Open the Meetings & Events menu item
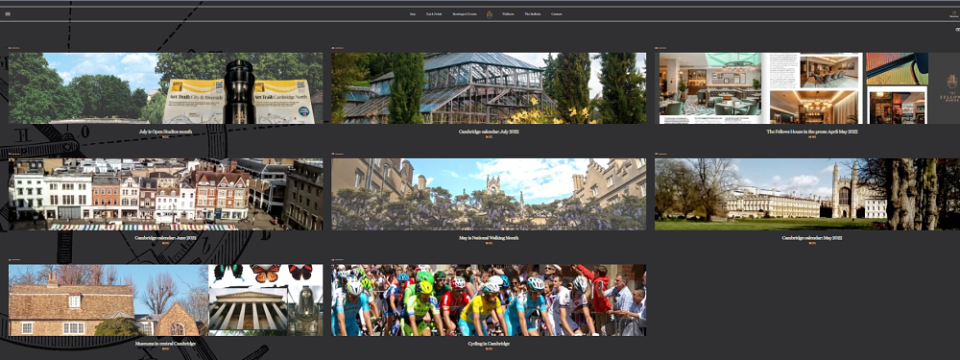 coord(465,13)
